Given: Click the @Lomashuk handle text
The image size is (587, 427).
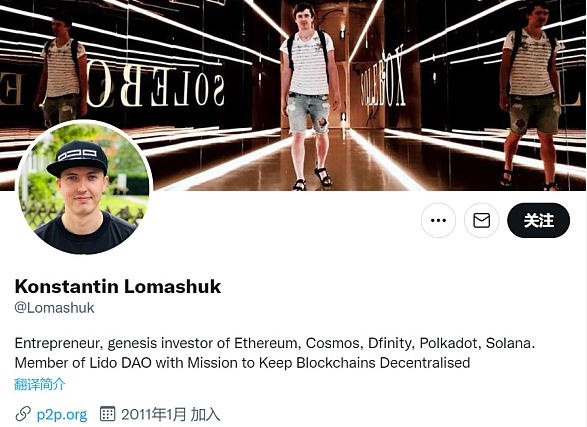Looking at the screenshot, I should point(54,308).
